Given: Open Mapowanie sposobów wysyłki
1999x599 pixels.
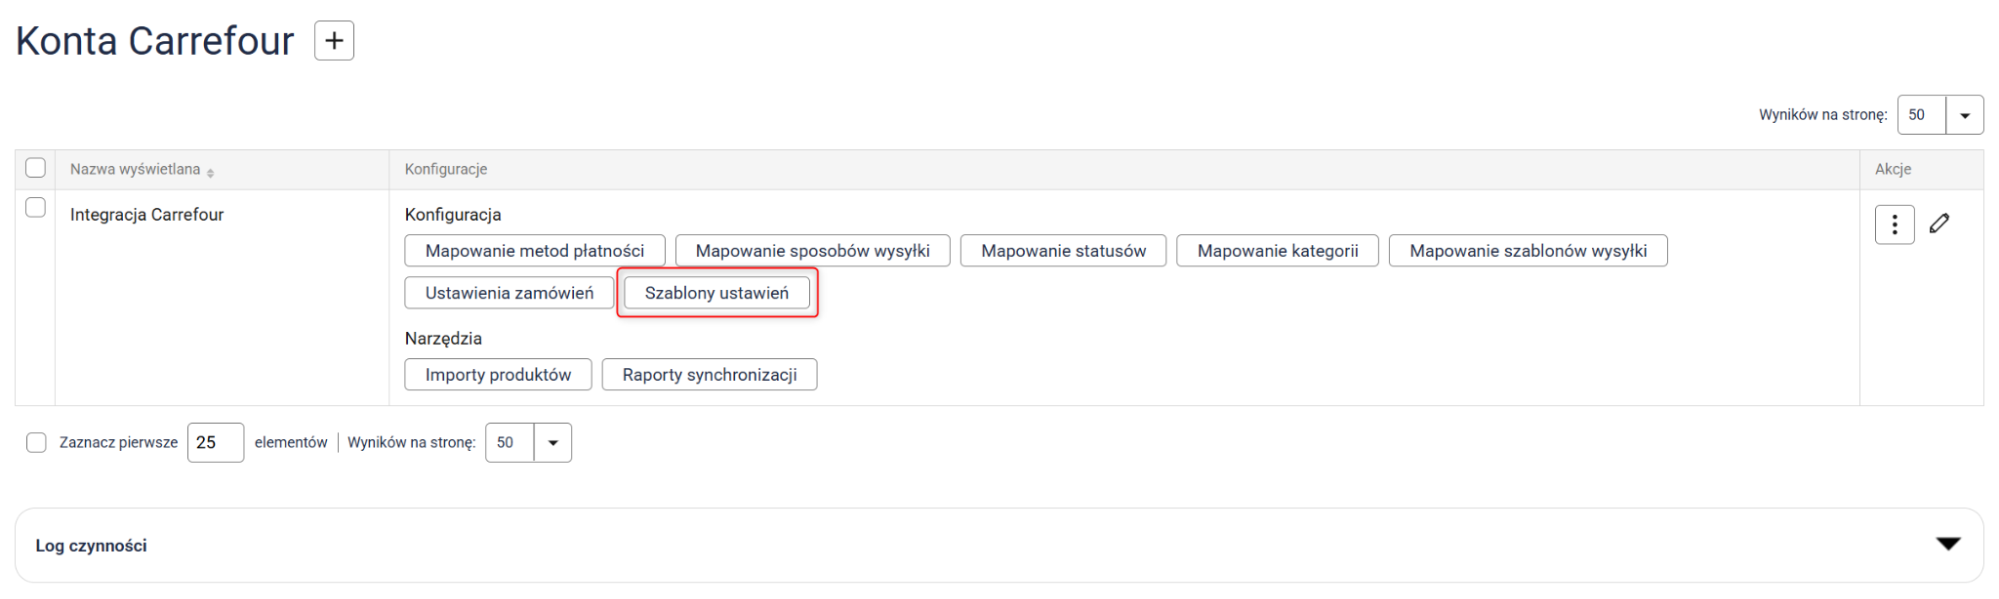Looking at the screenshot, I should point(812,251).
